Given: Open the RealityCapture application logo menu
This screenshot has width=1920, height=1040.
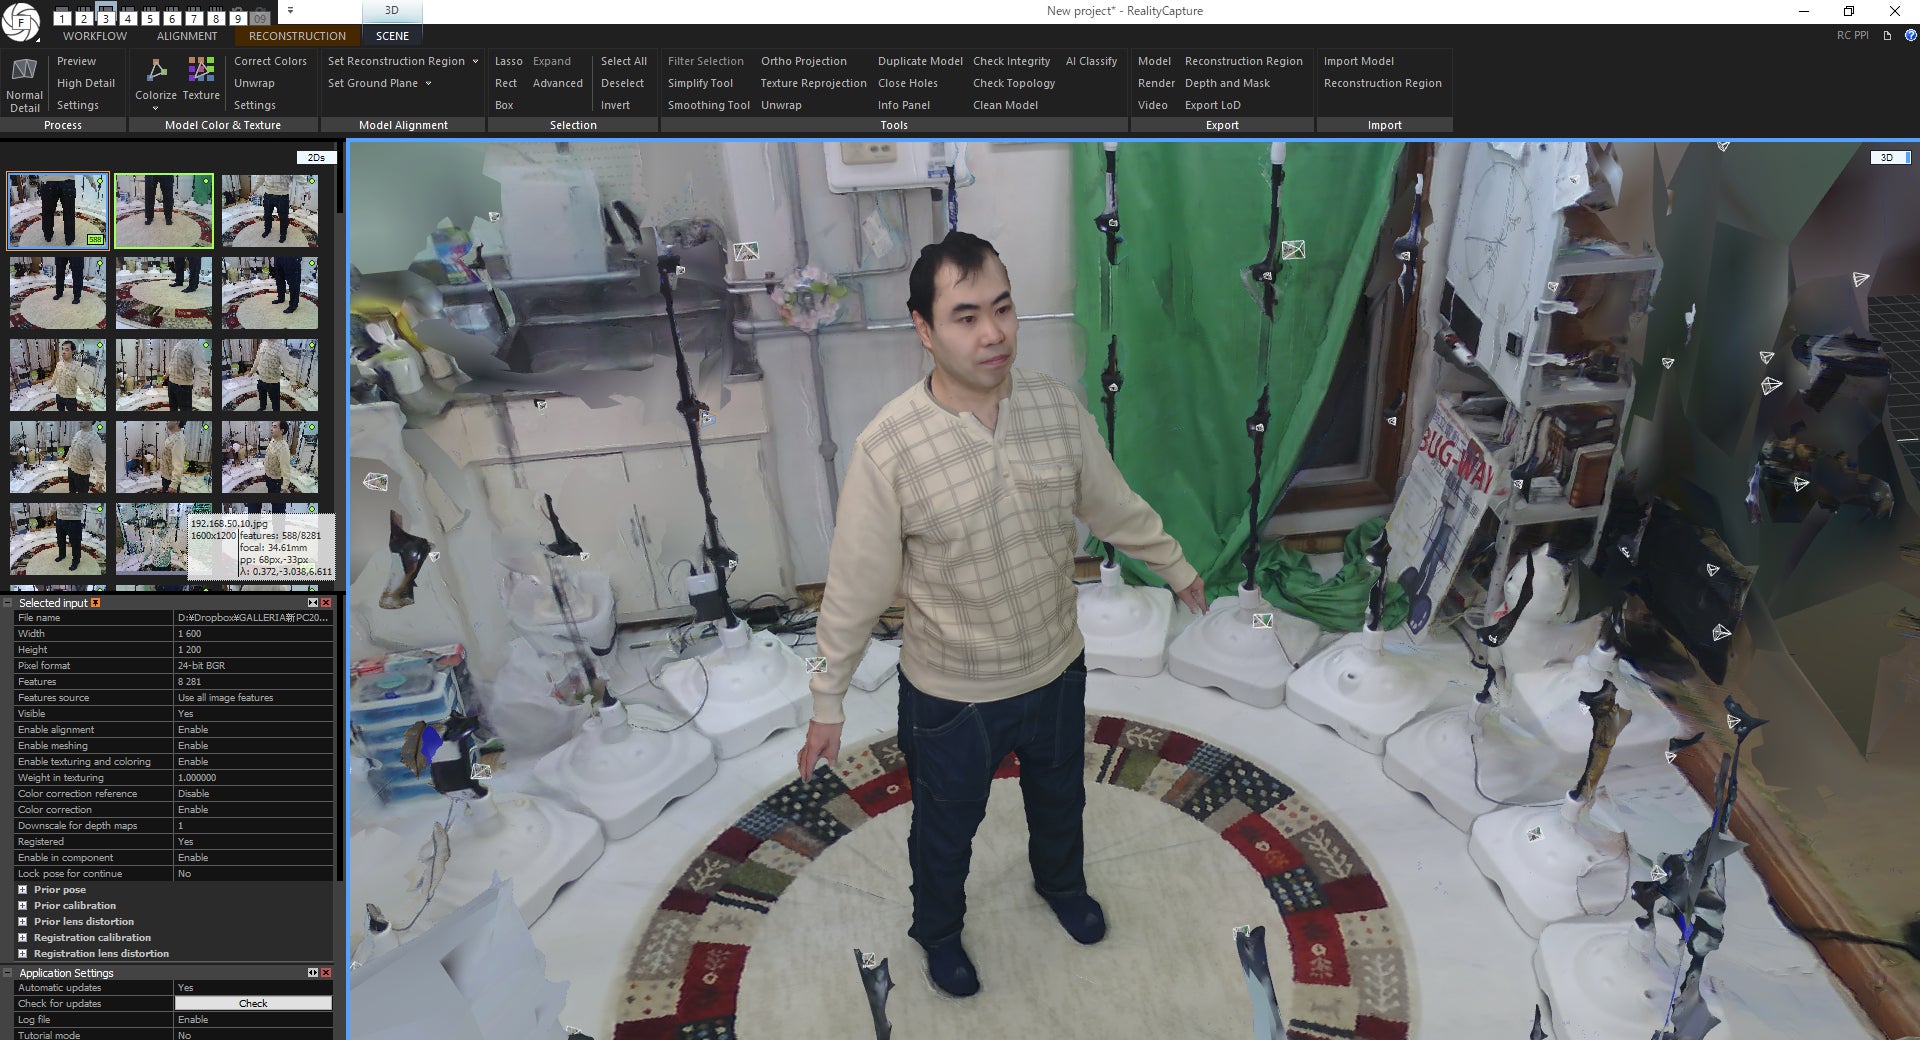Looking at the screenshot, I should point(21,21).
